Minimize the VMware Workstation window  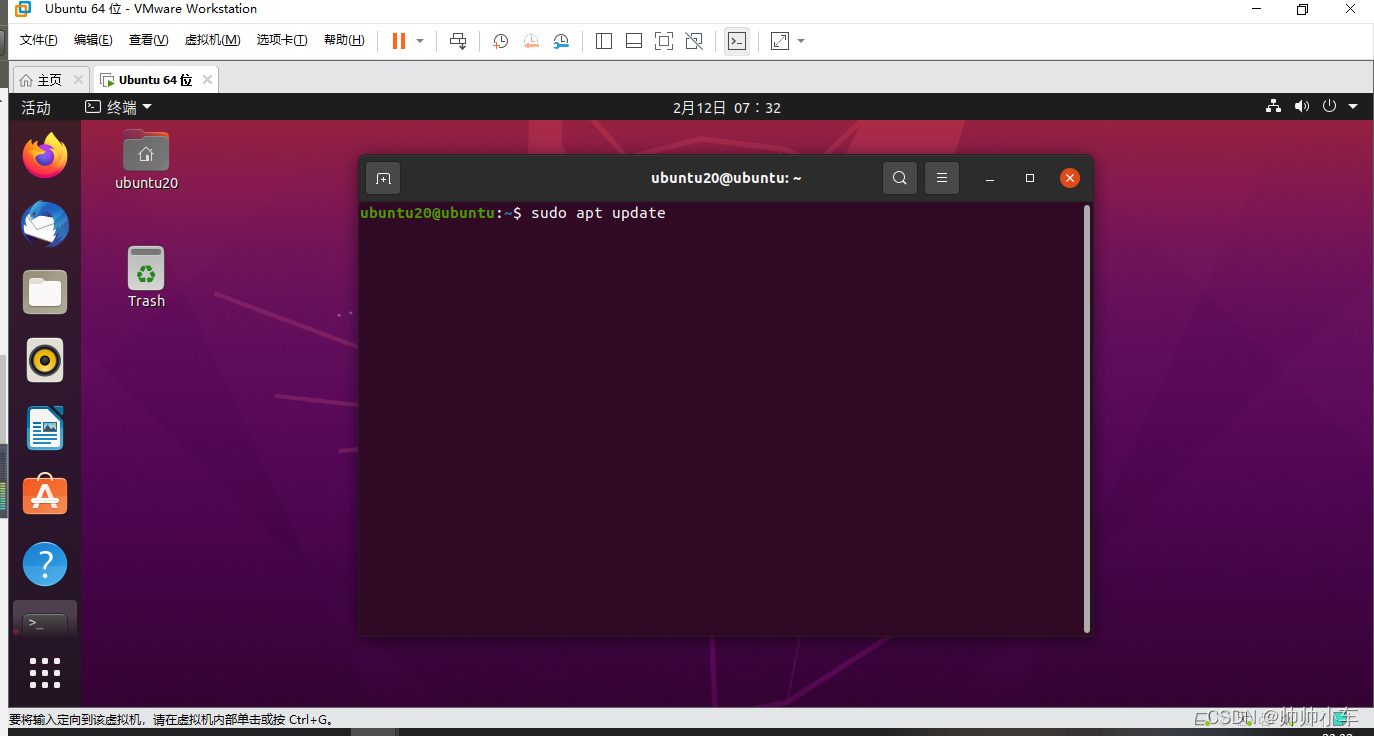(x=1257, y=9)
